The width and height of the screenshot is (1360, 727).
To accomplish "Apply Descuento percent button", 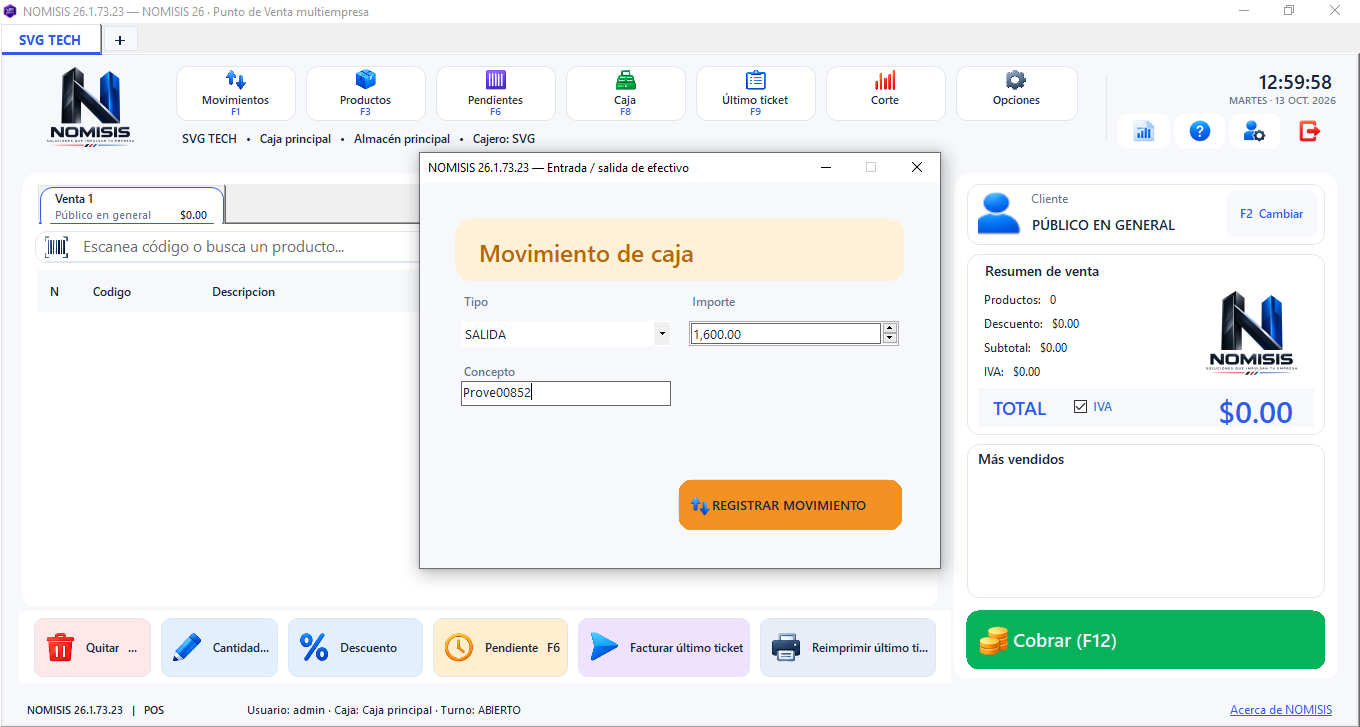I will (x=355, y=647).
